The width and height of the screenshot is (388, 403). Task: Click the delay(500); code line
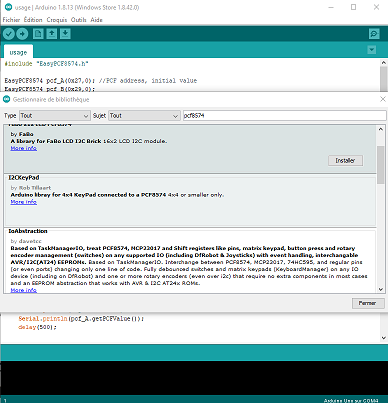coord(37,327)
